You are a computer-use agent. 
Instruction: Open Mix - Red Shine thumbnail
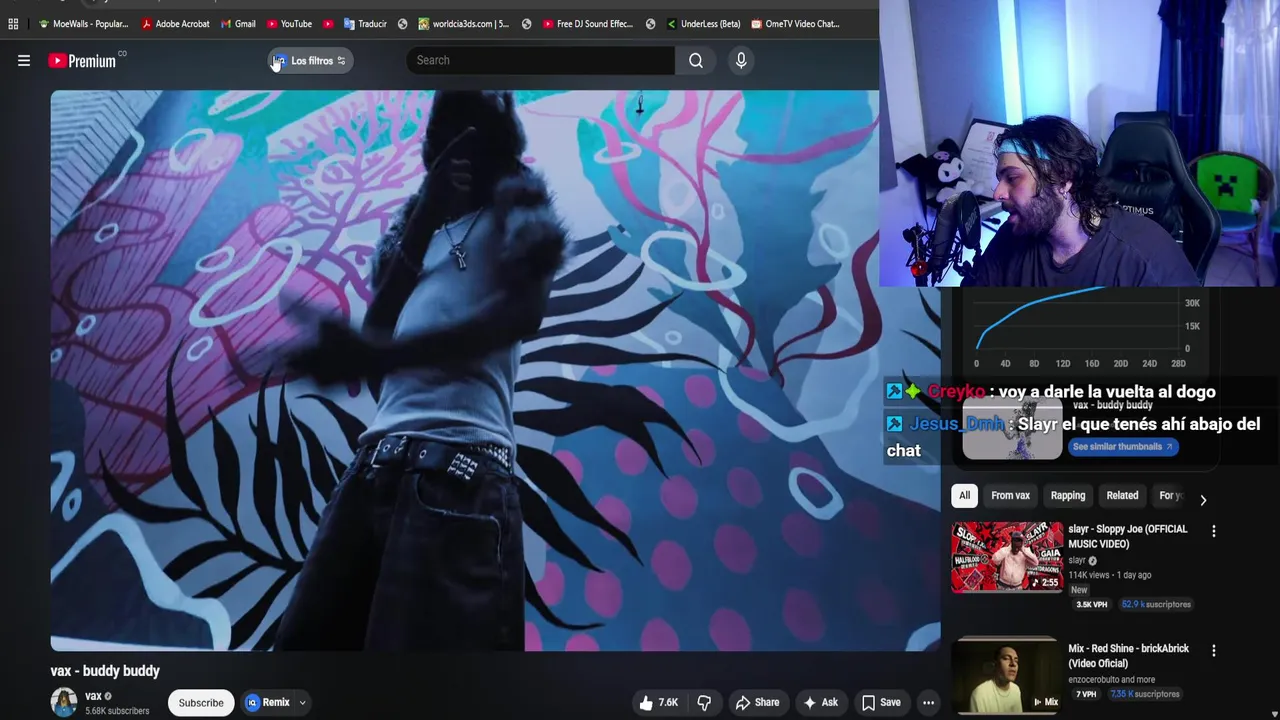(x=1007, y=676)
